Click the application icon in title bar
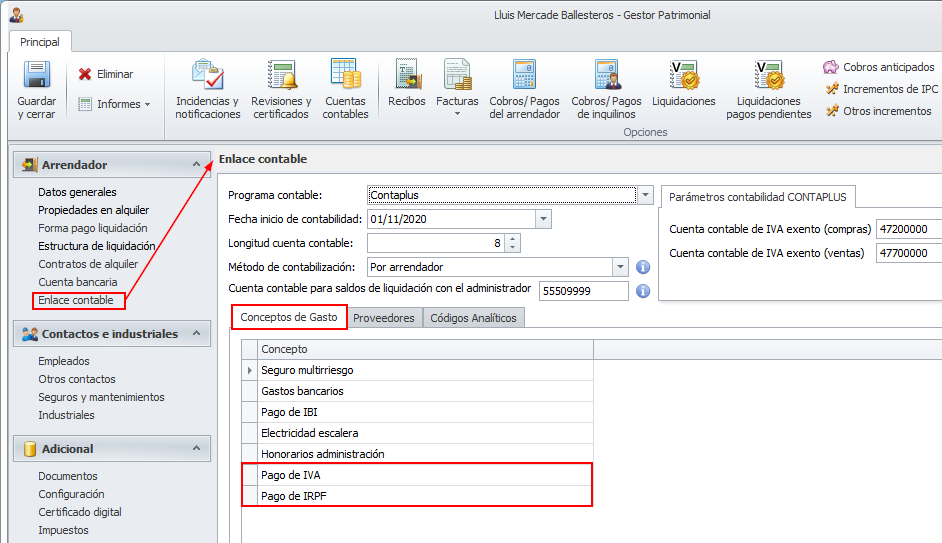 coord(16,14)
